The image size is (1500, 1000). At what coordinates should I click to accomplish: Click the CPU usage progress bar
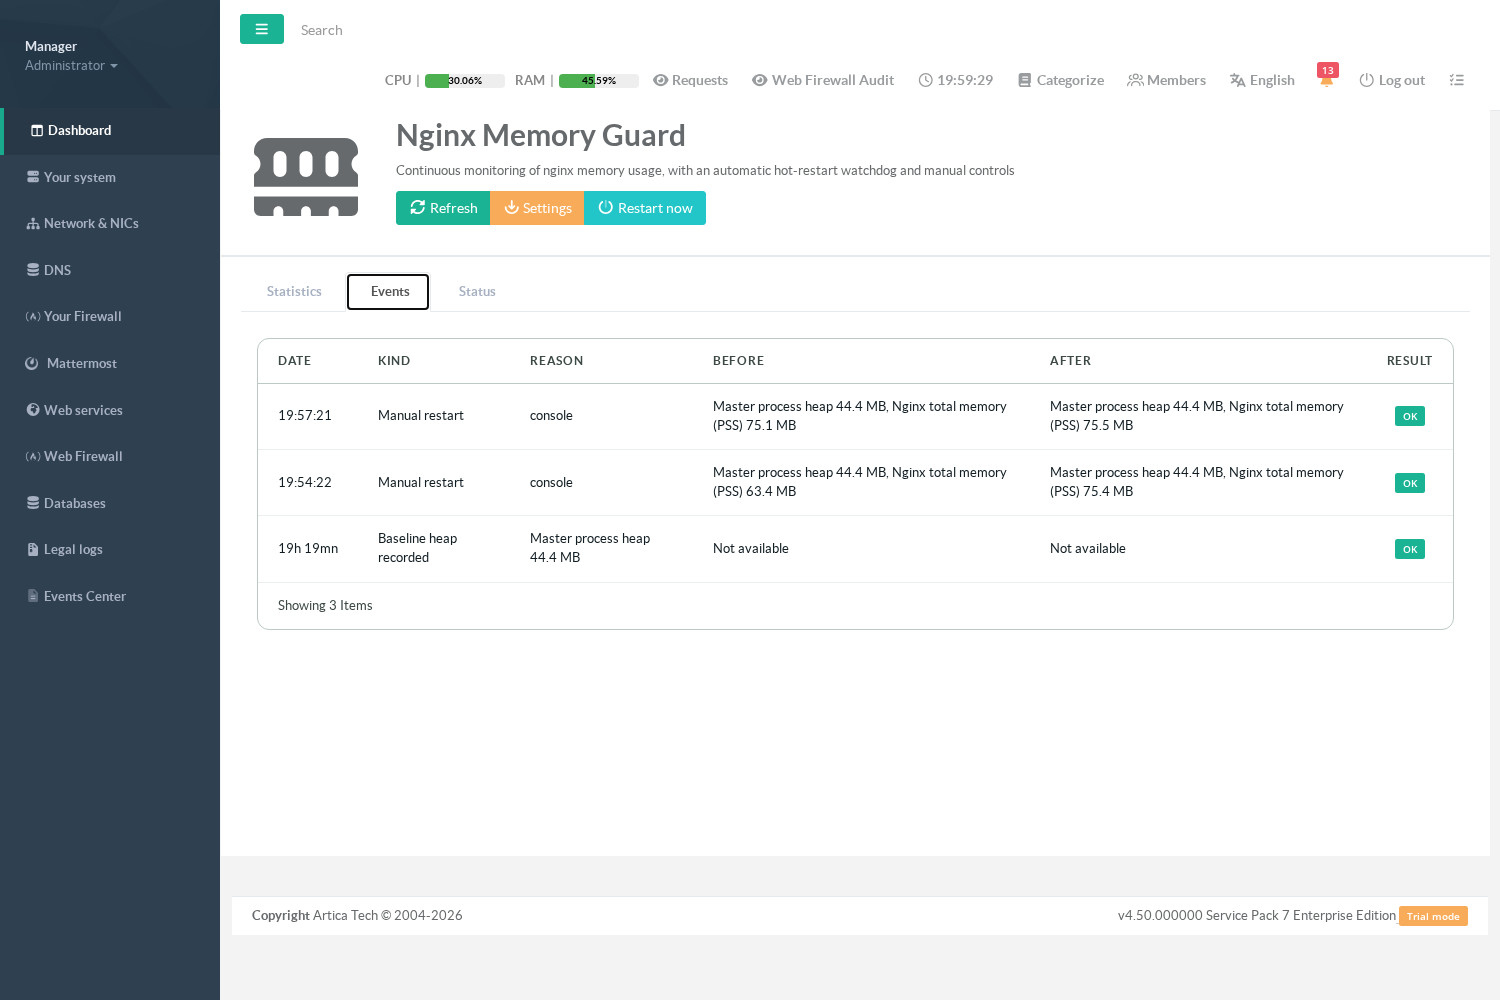click(465, 81)
